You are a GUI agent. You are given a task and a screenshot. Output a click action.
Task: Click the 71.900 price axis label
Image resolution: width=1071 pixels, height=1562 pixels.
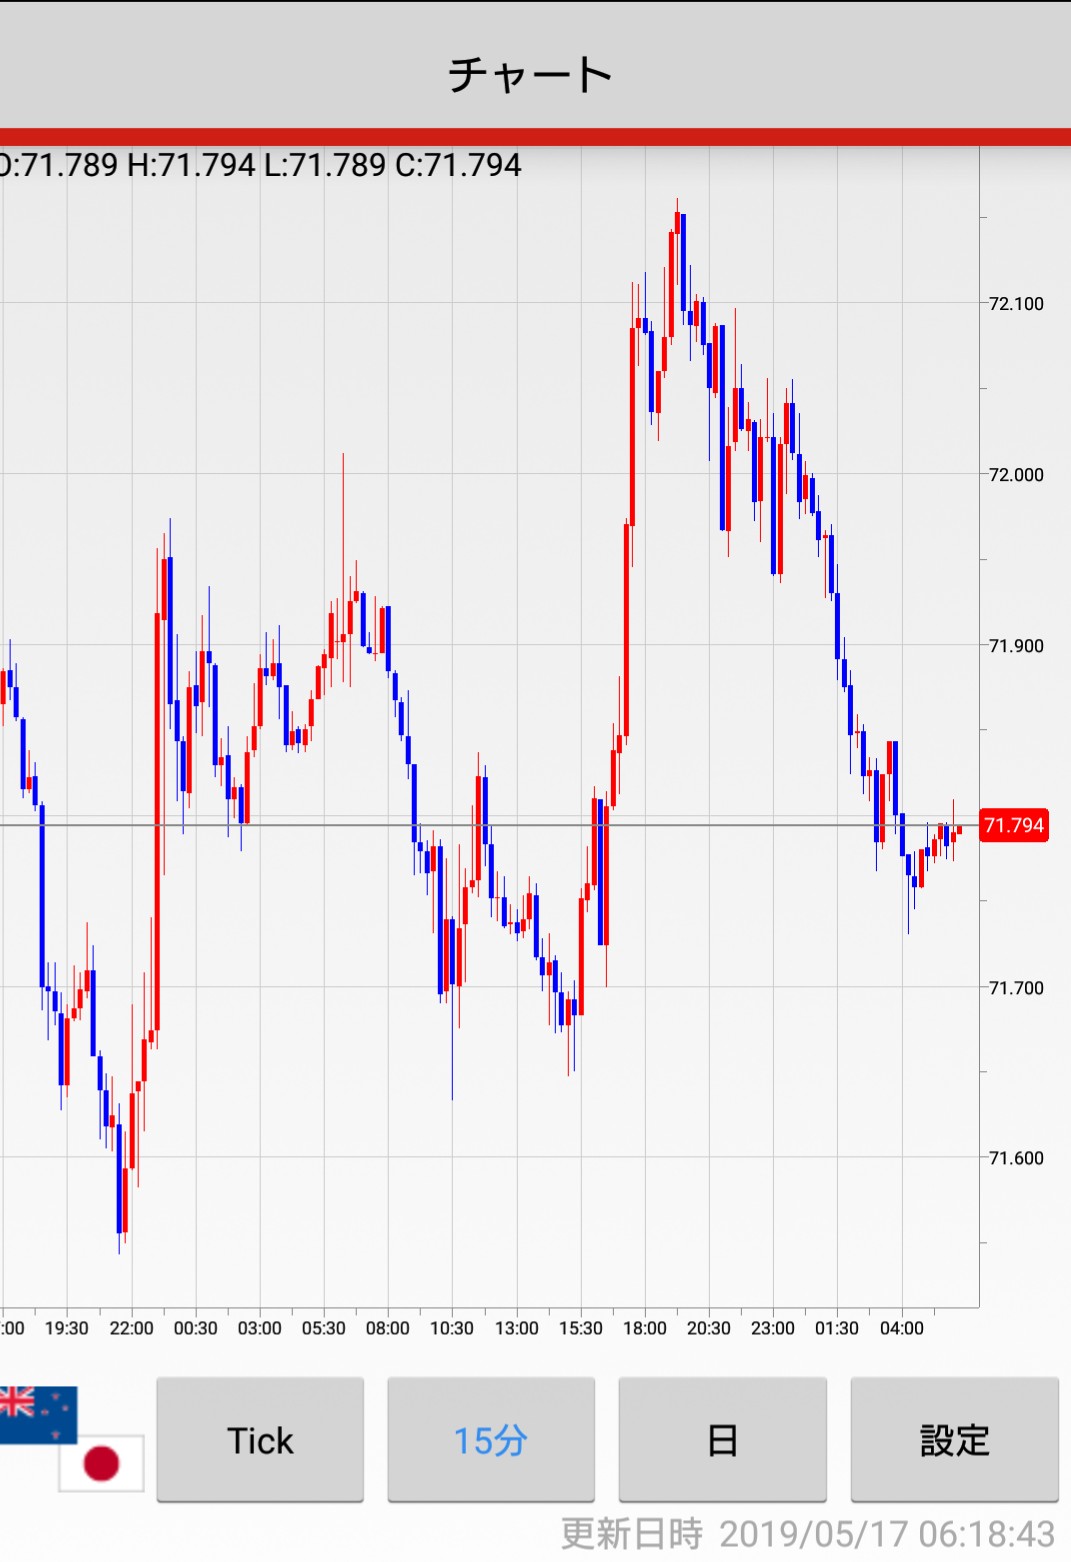(x=1015, y=646)
